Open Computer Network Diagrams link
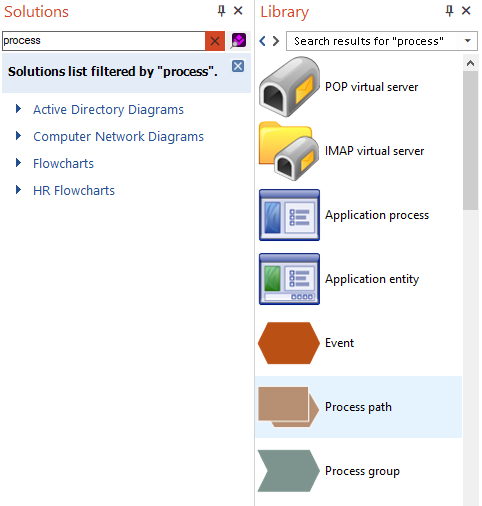The height and width of the screenshot is (506, 482). (x=118, y=137)
